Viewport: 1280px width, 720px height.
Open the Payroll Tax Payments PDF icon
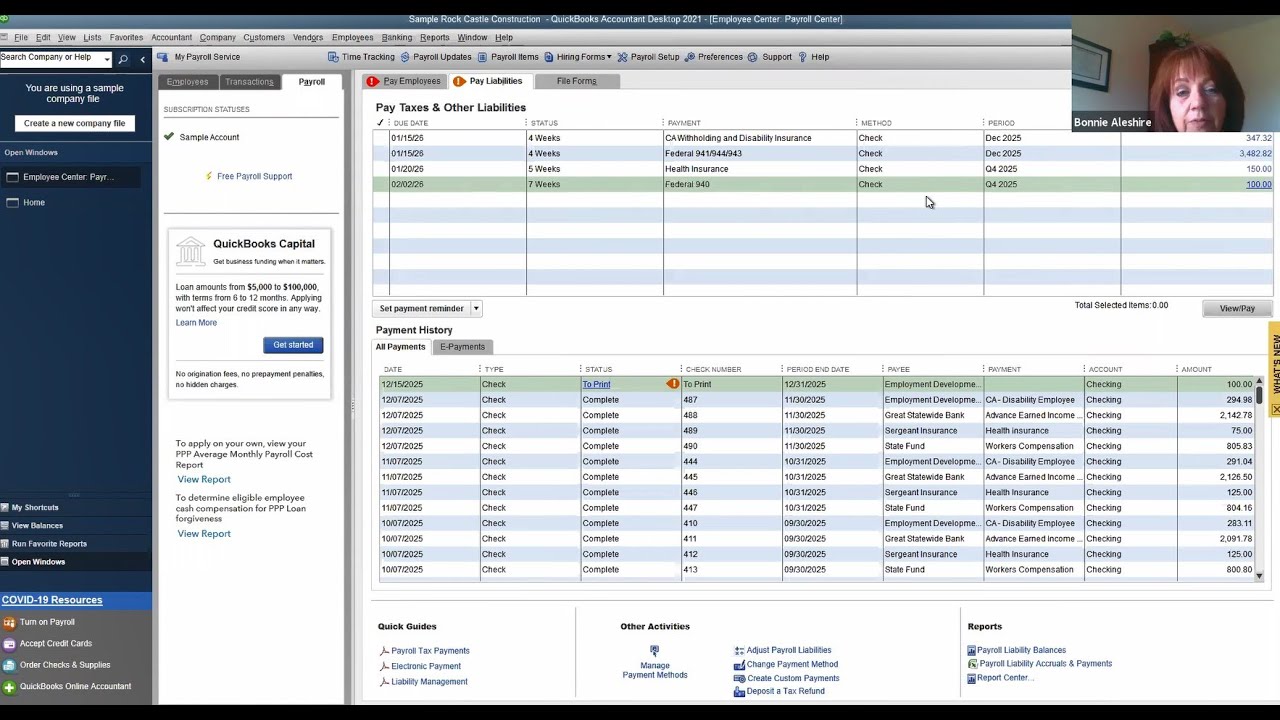(384, 651)
